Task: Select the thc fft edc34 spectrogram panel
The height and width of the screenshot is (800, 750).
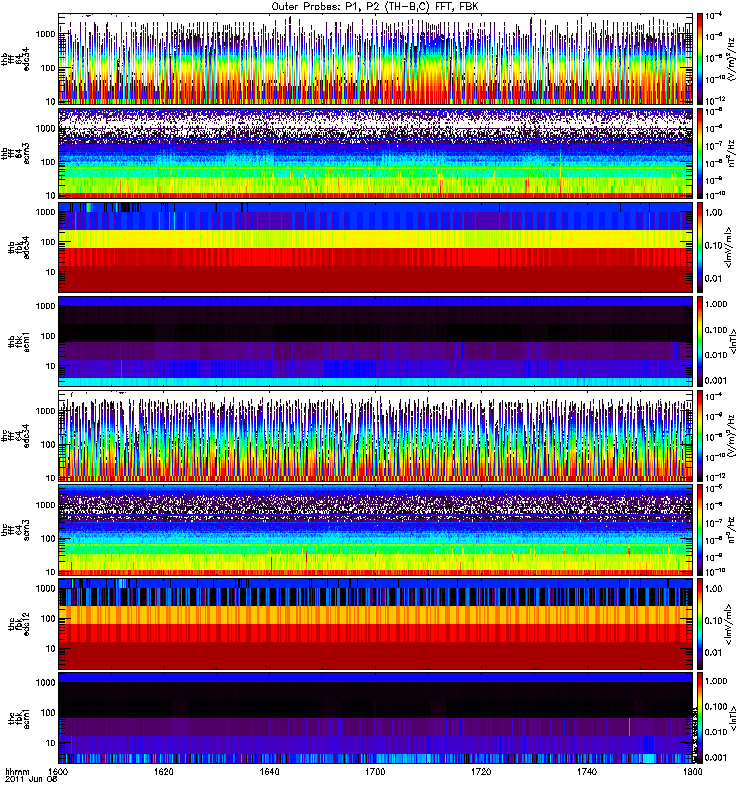Action: click(x=376, y=435)
